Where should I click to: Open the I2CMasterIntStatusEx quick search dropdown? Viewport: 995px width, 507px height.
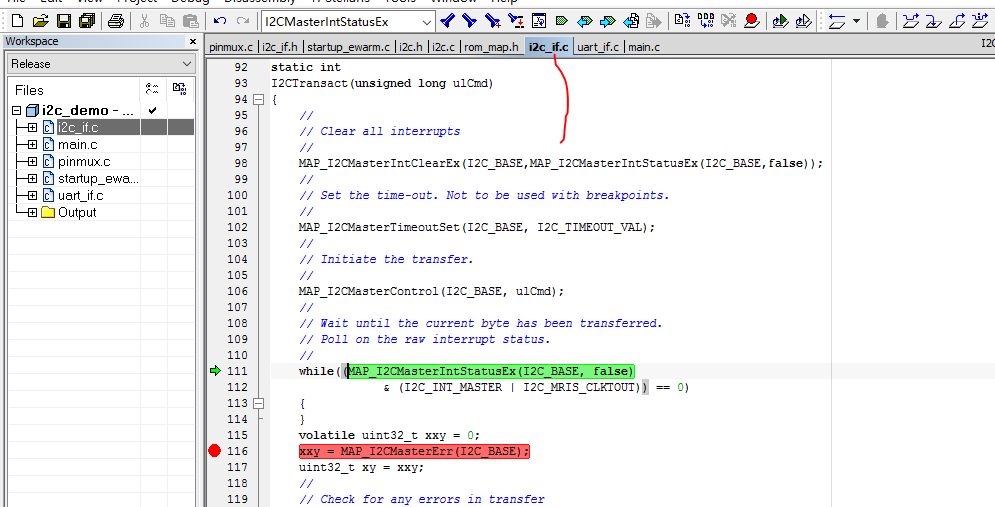[x=427, y=22]
